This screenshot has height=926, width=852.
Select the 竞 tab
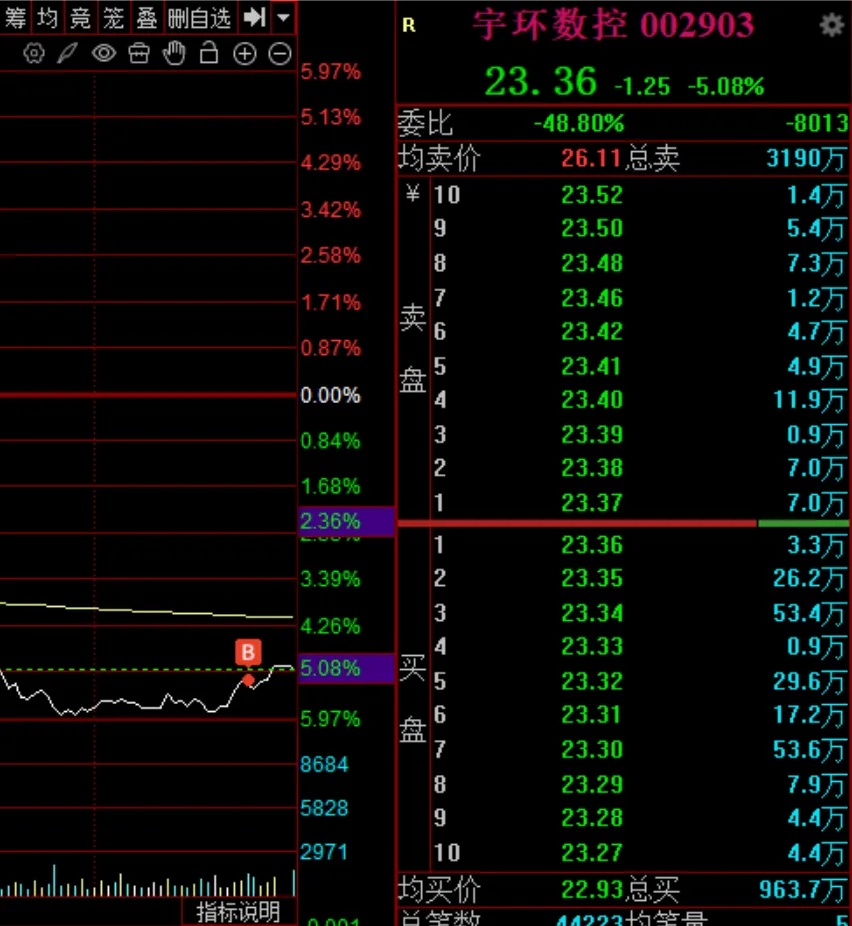tap(81, 17)
